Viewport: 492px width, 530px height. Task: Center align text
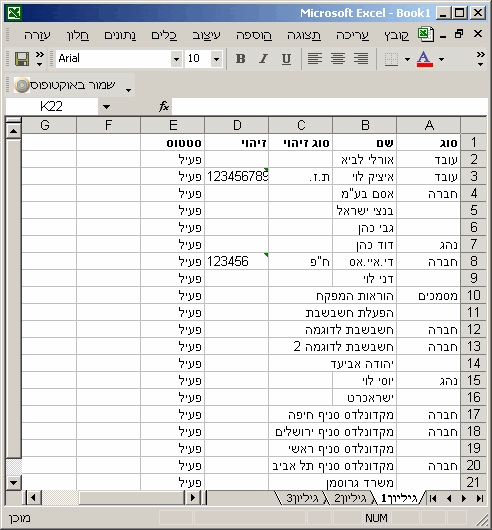tap(338, 59)
